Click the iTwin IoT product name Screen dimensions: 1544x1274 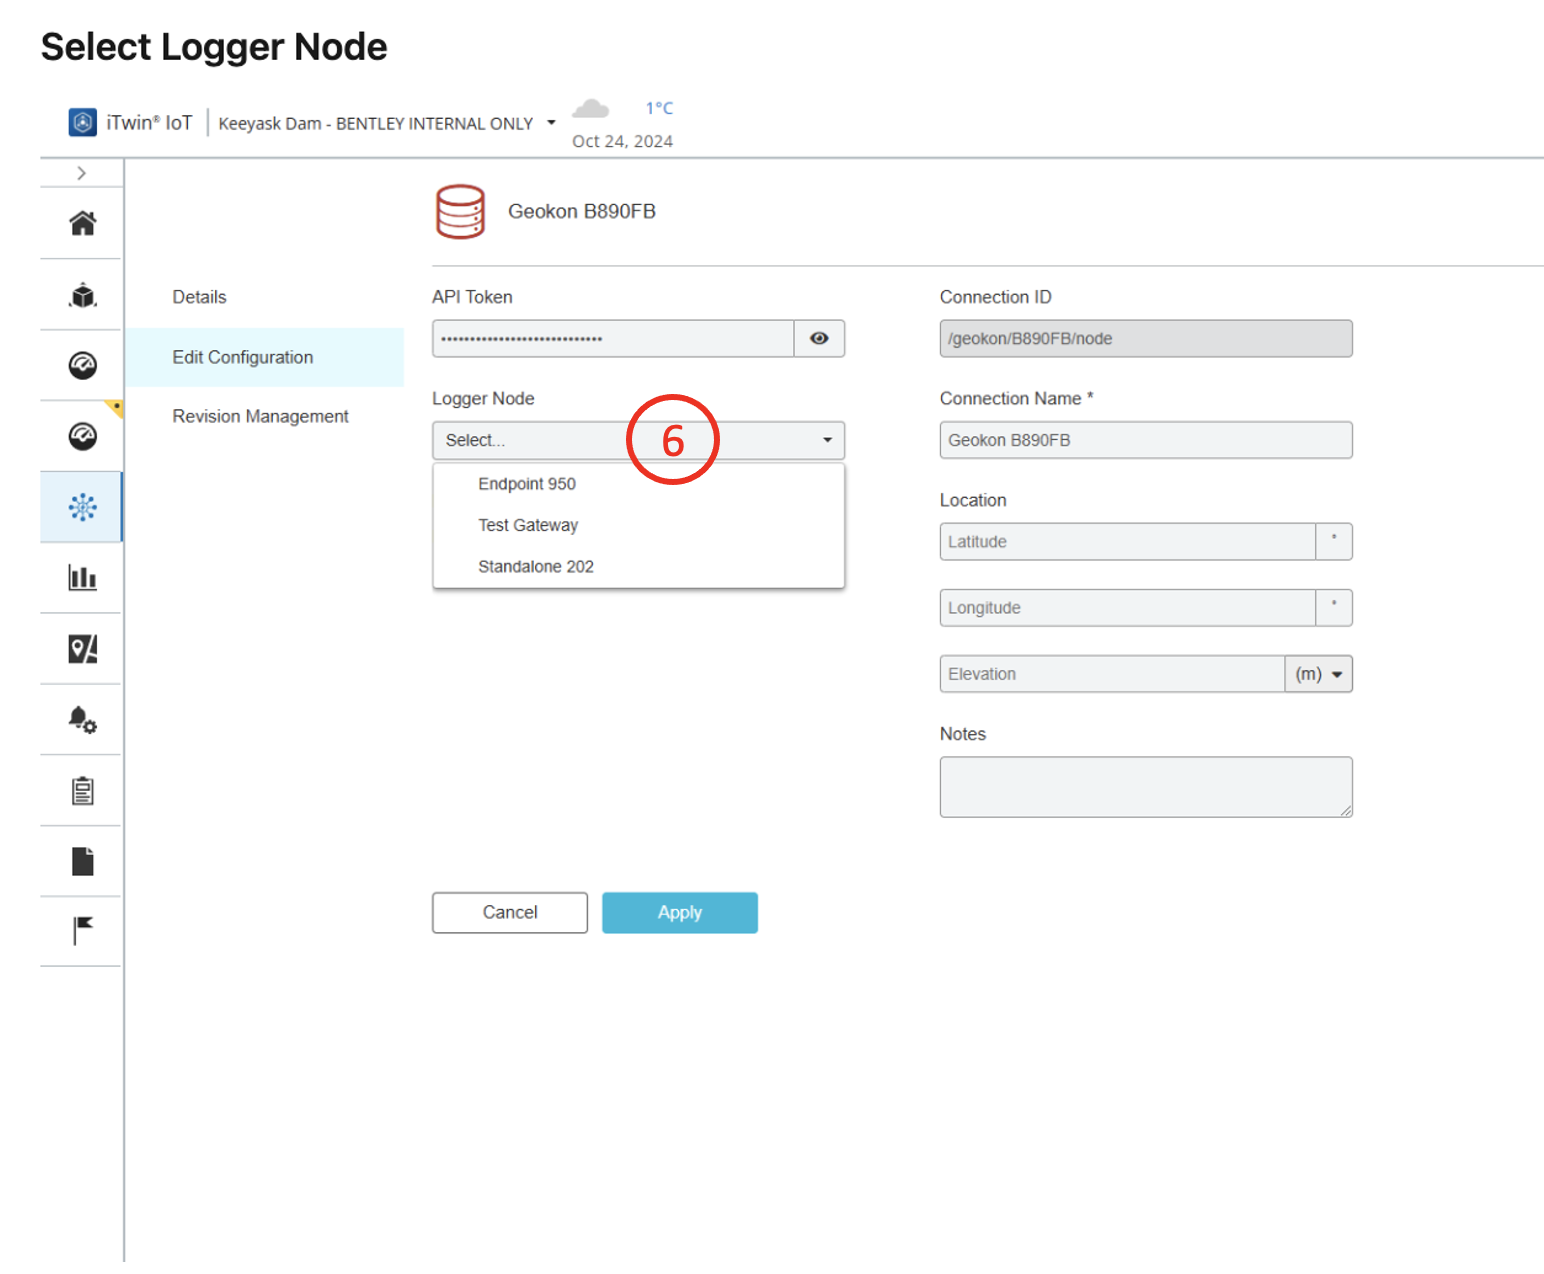coord(149,122)
